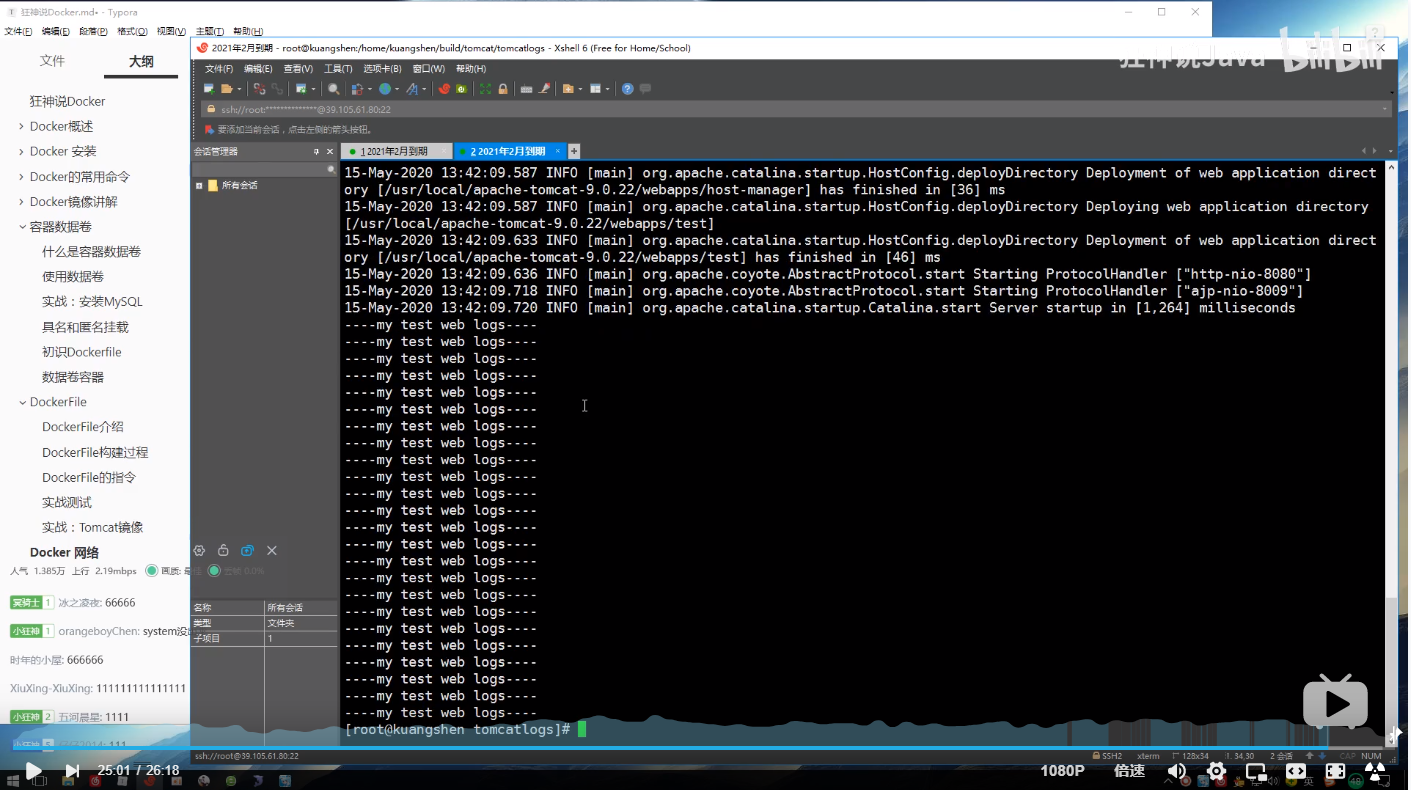The height and width of the screenshot is (790, 1411).
Task: Click the speech bubble icon in Xshell toolbar
Action: point(645,89)
